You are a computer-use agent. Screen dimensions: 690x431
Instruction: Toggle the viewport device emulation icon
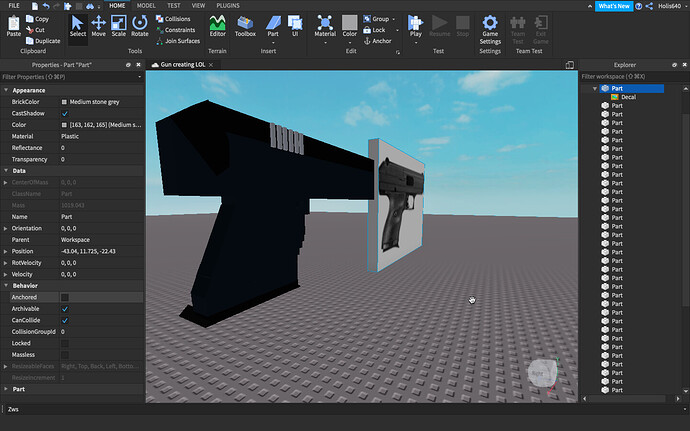tap(569, 65)
